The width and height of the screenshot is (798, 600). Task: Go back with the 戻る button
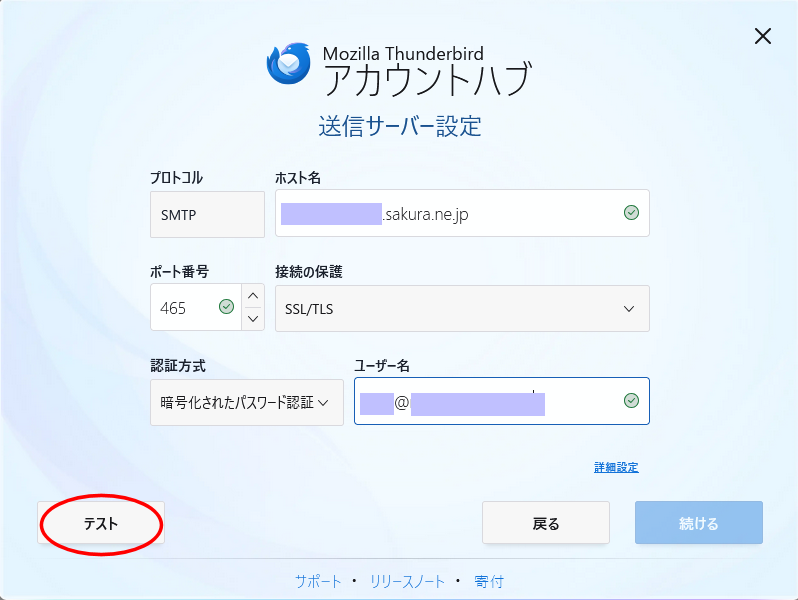(545, 523)
